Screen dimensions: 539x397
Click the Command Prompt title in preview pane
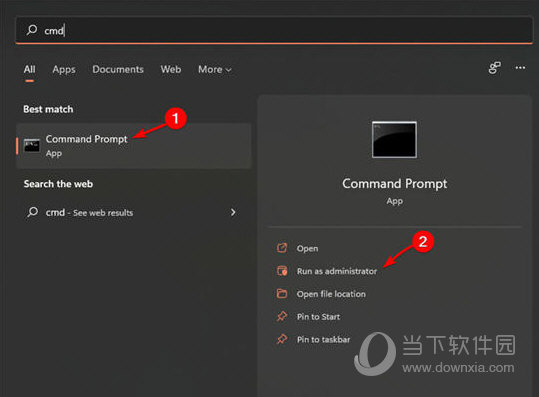point(395,184)
